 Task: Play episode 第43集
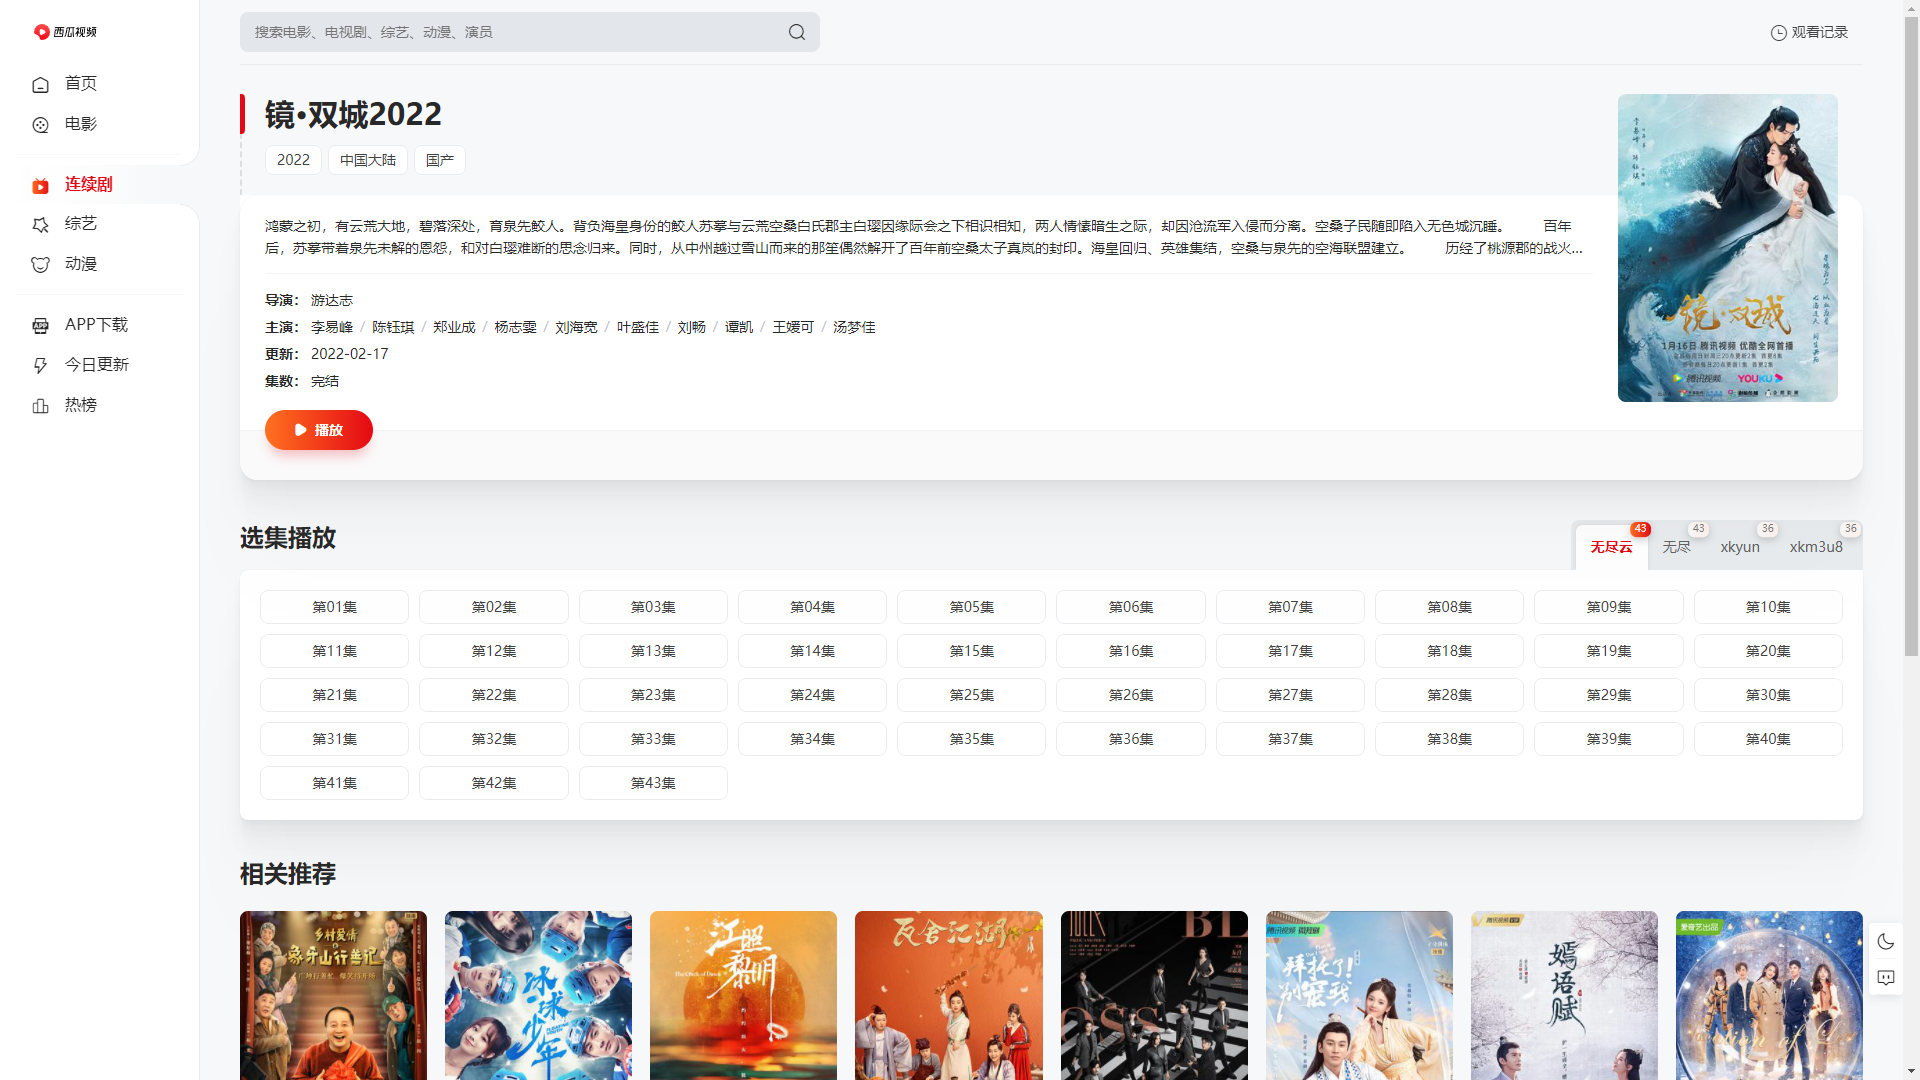(x=653, y=783)
